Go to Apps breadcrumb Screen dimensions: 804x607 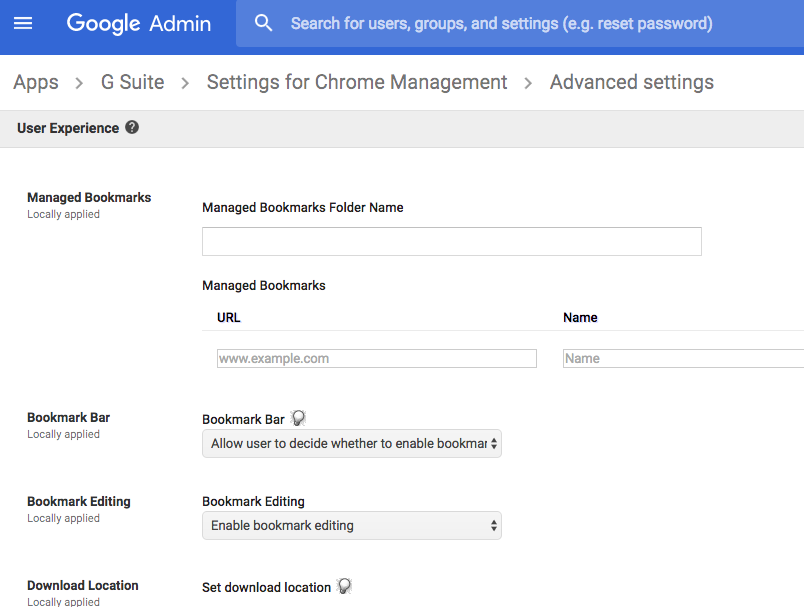pos(36,82)
